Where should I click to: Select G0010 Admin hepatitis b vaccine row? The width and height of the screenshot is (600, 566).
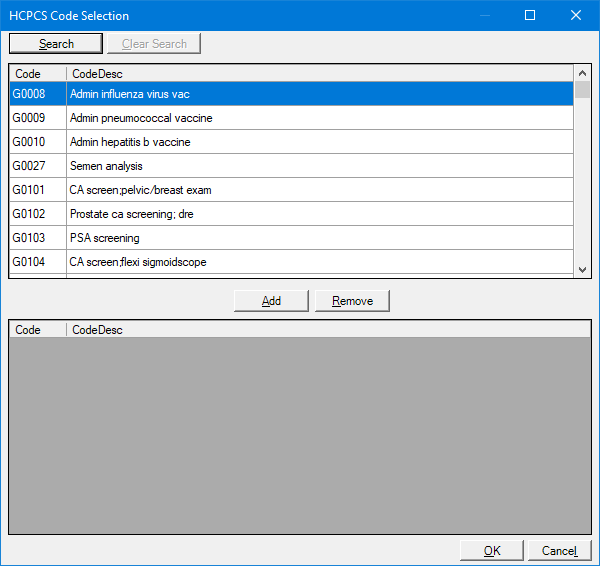[x=291, y=142]
